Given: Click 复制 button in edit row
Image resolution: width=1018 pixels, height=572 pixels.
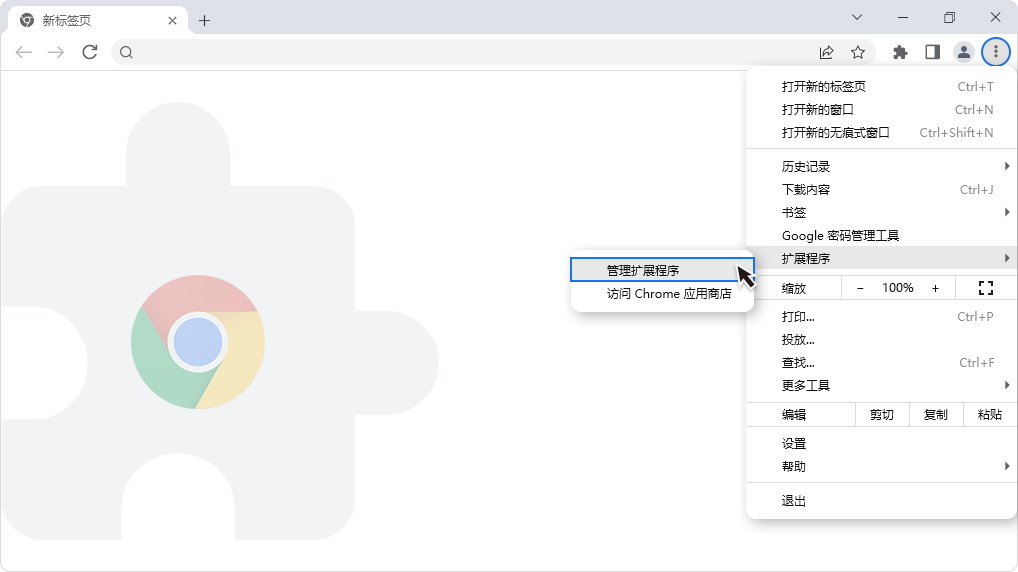Looking at the screenshot, I should (x=936, y=415).
